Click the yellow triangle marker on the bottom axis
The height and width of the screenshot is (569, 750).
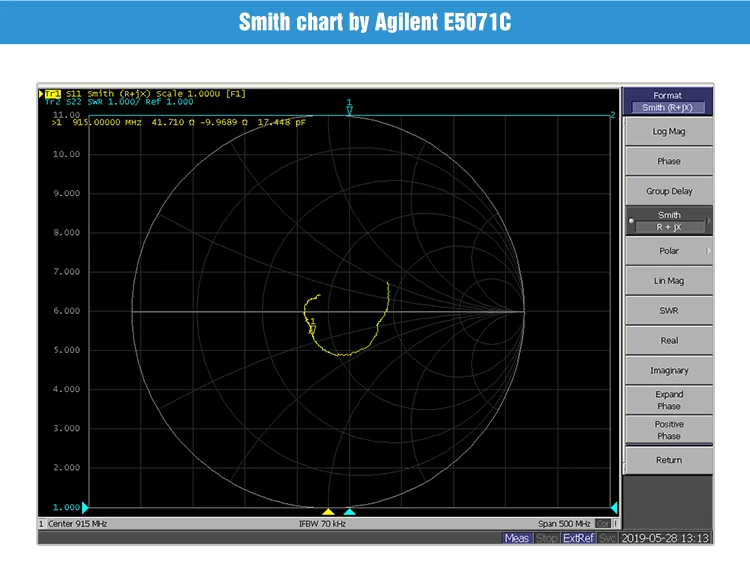(328, 511)
